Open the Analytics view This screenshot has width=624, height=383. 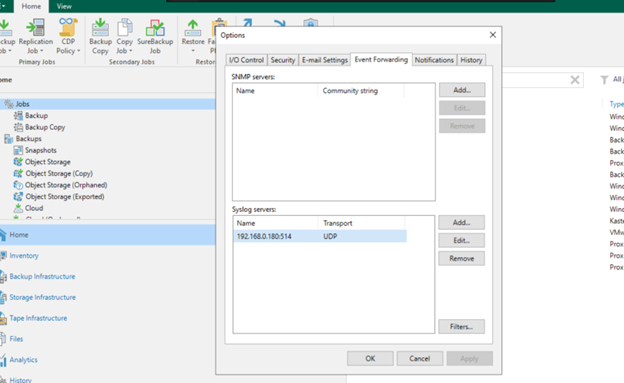(x=23, y=360)
